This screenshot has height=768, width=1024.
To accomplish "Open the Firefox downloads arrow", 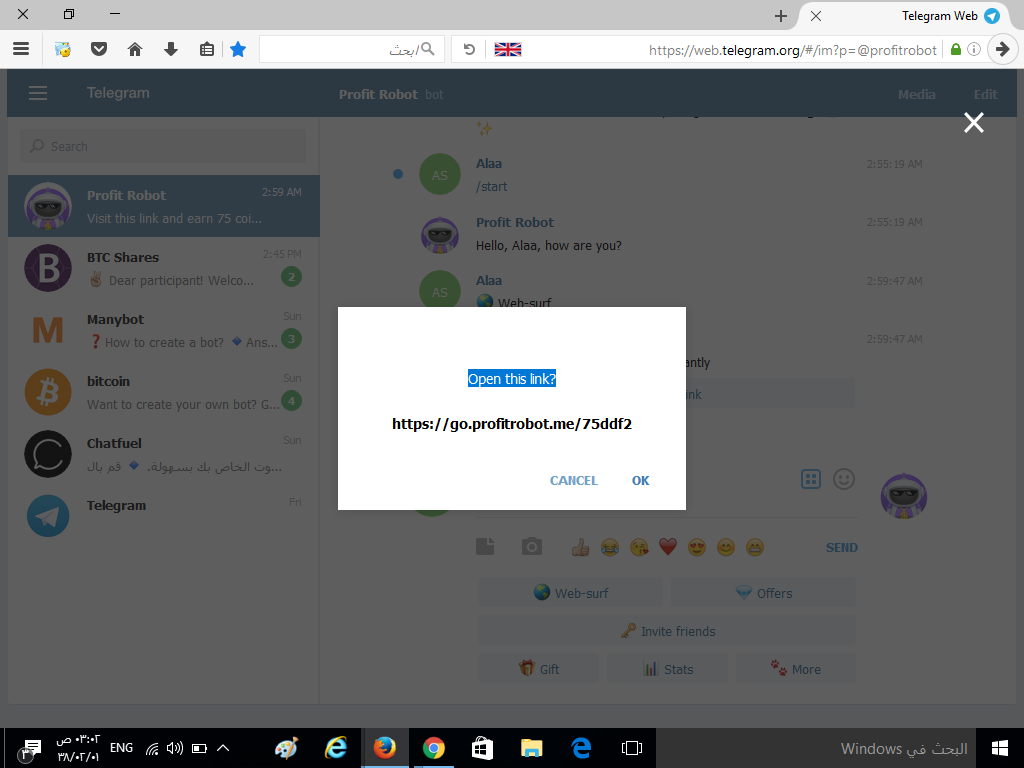I will point(170,49).
